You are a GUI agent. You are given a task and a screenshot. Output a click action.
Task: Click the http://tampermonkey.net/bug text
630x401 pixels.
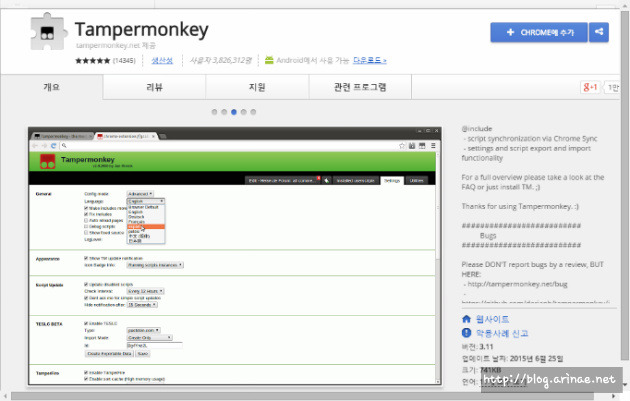(x=518, y=284)
